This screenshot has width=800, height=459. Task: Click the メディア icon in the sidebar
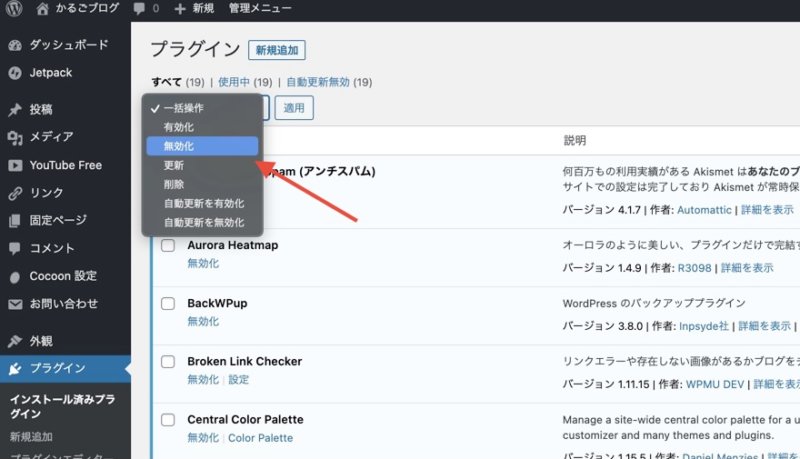(x=15, y=137)
